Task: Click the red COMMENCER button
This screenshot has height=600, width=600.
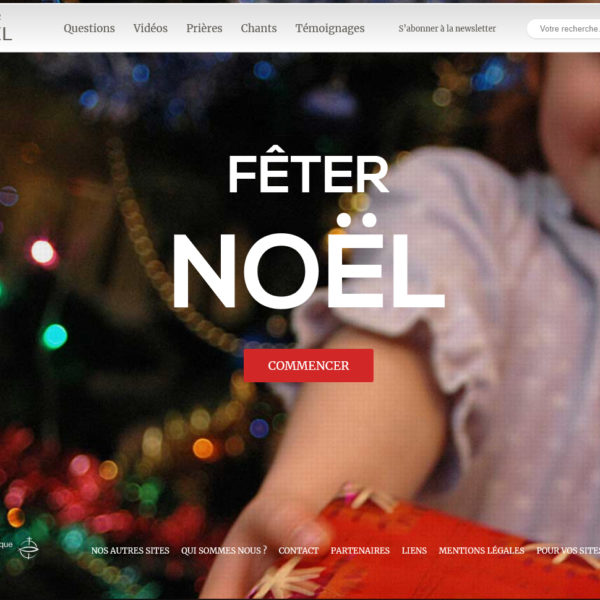Action: [x=308, y=365]
